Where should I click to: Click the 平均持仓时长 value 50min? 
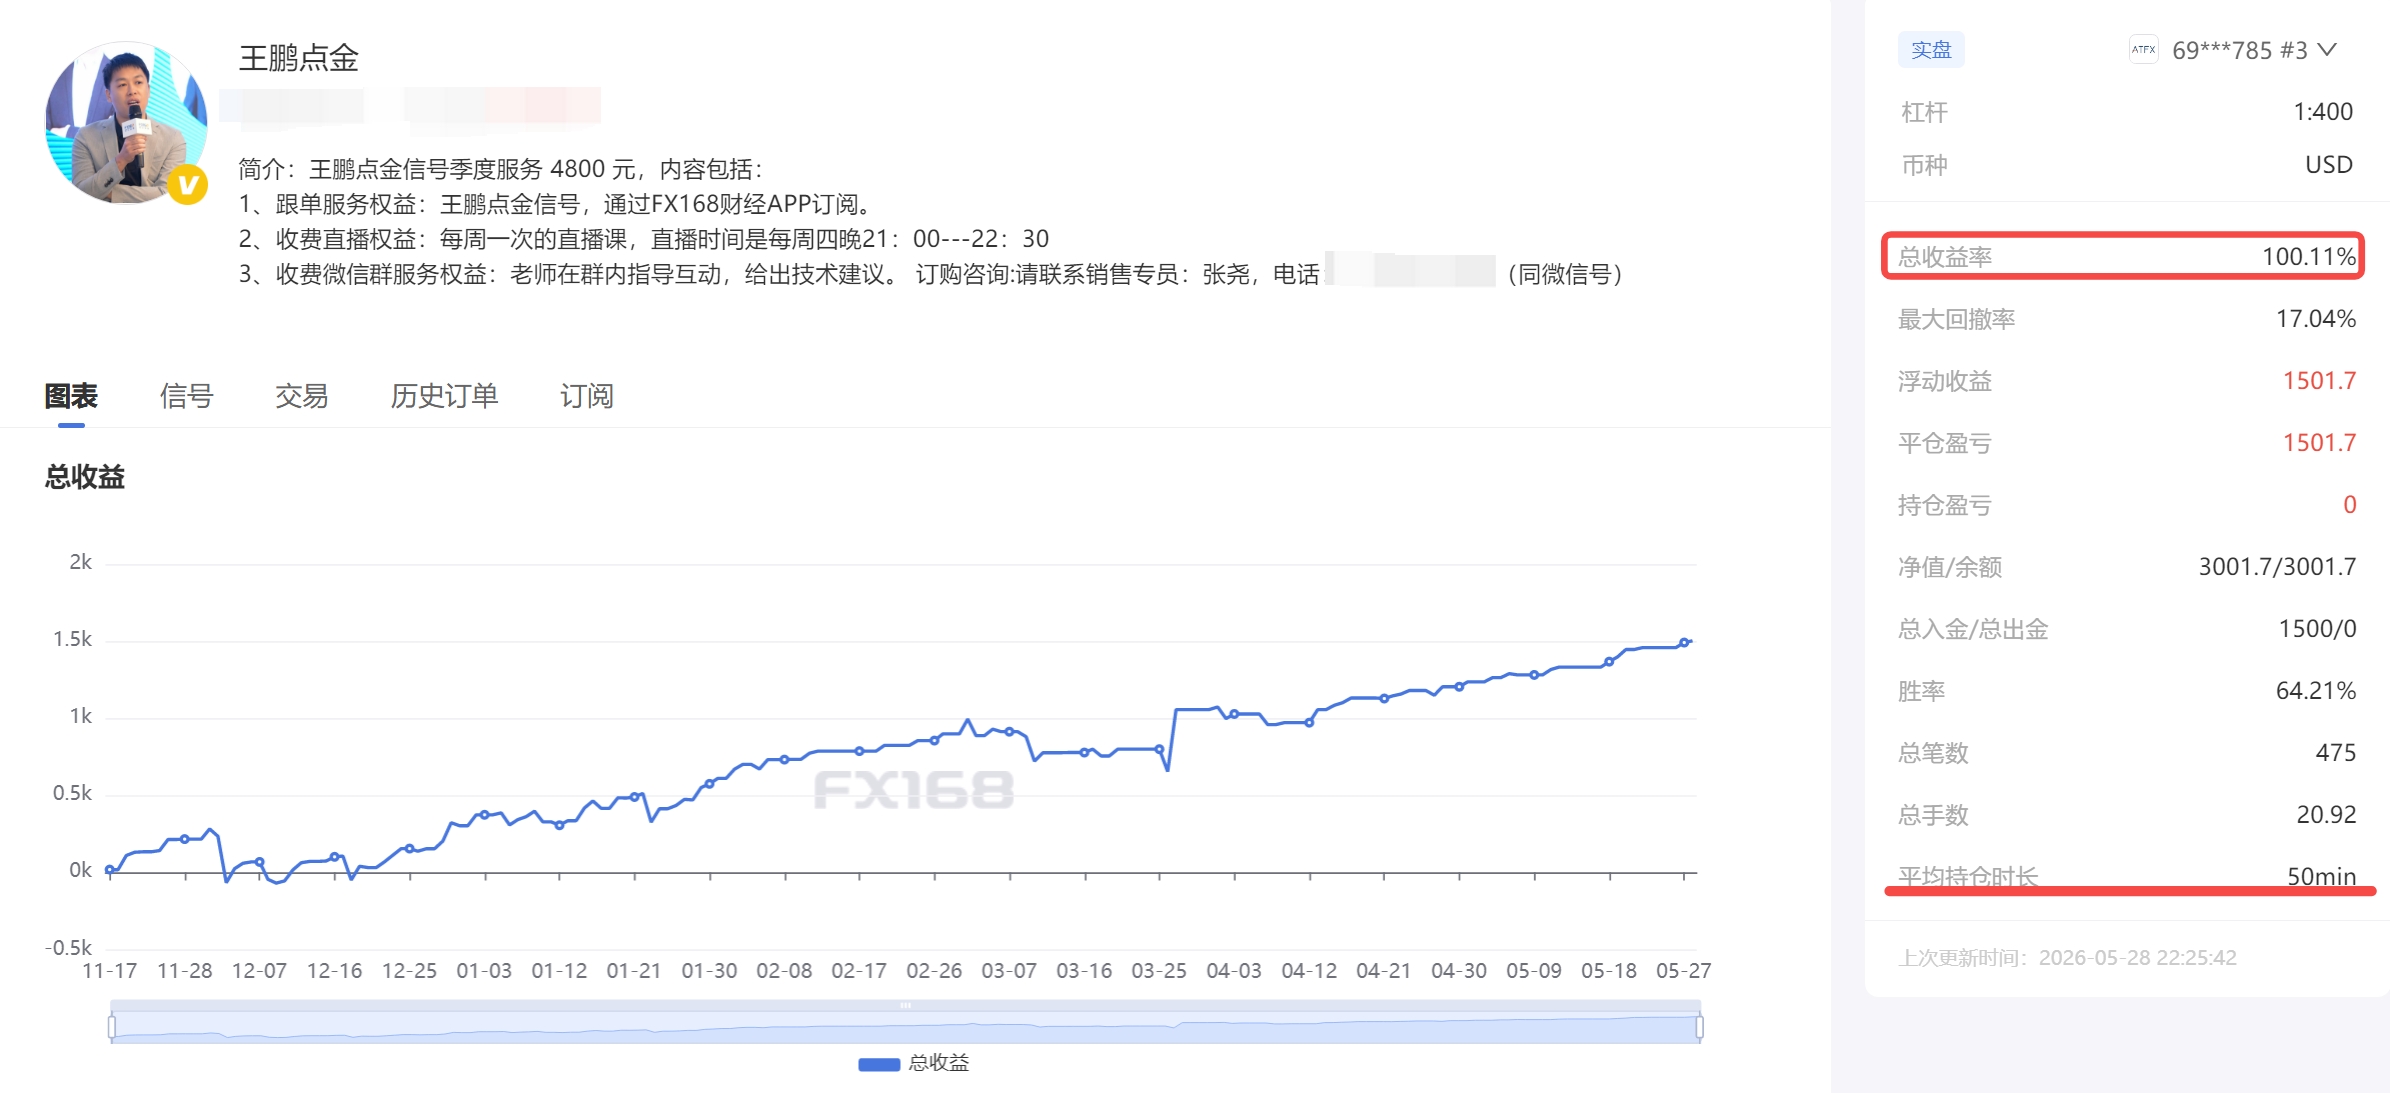2322,876
